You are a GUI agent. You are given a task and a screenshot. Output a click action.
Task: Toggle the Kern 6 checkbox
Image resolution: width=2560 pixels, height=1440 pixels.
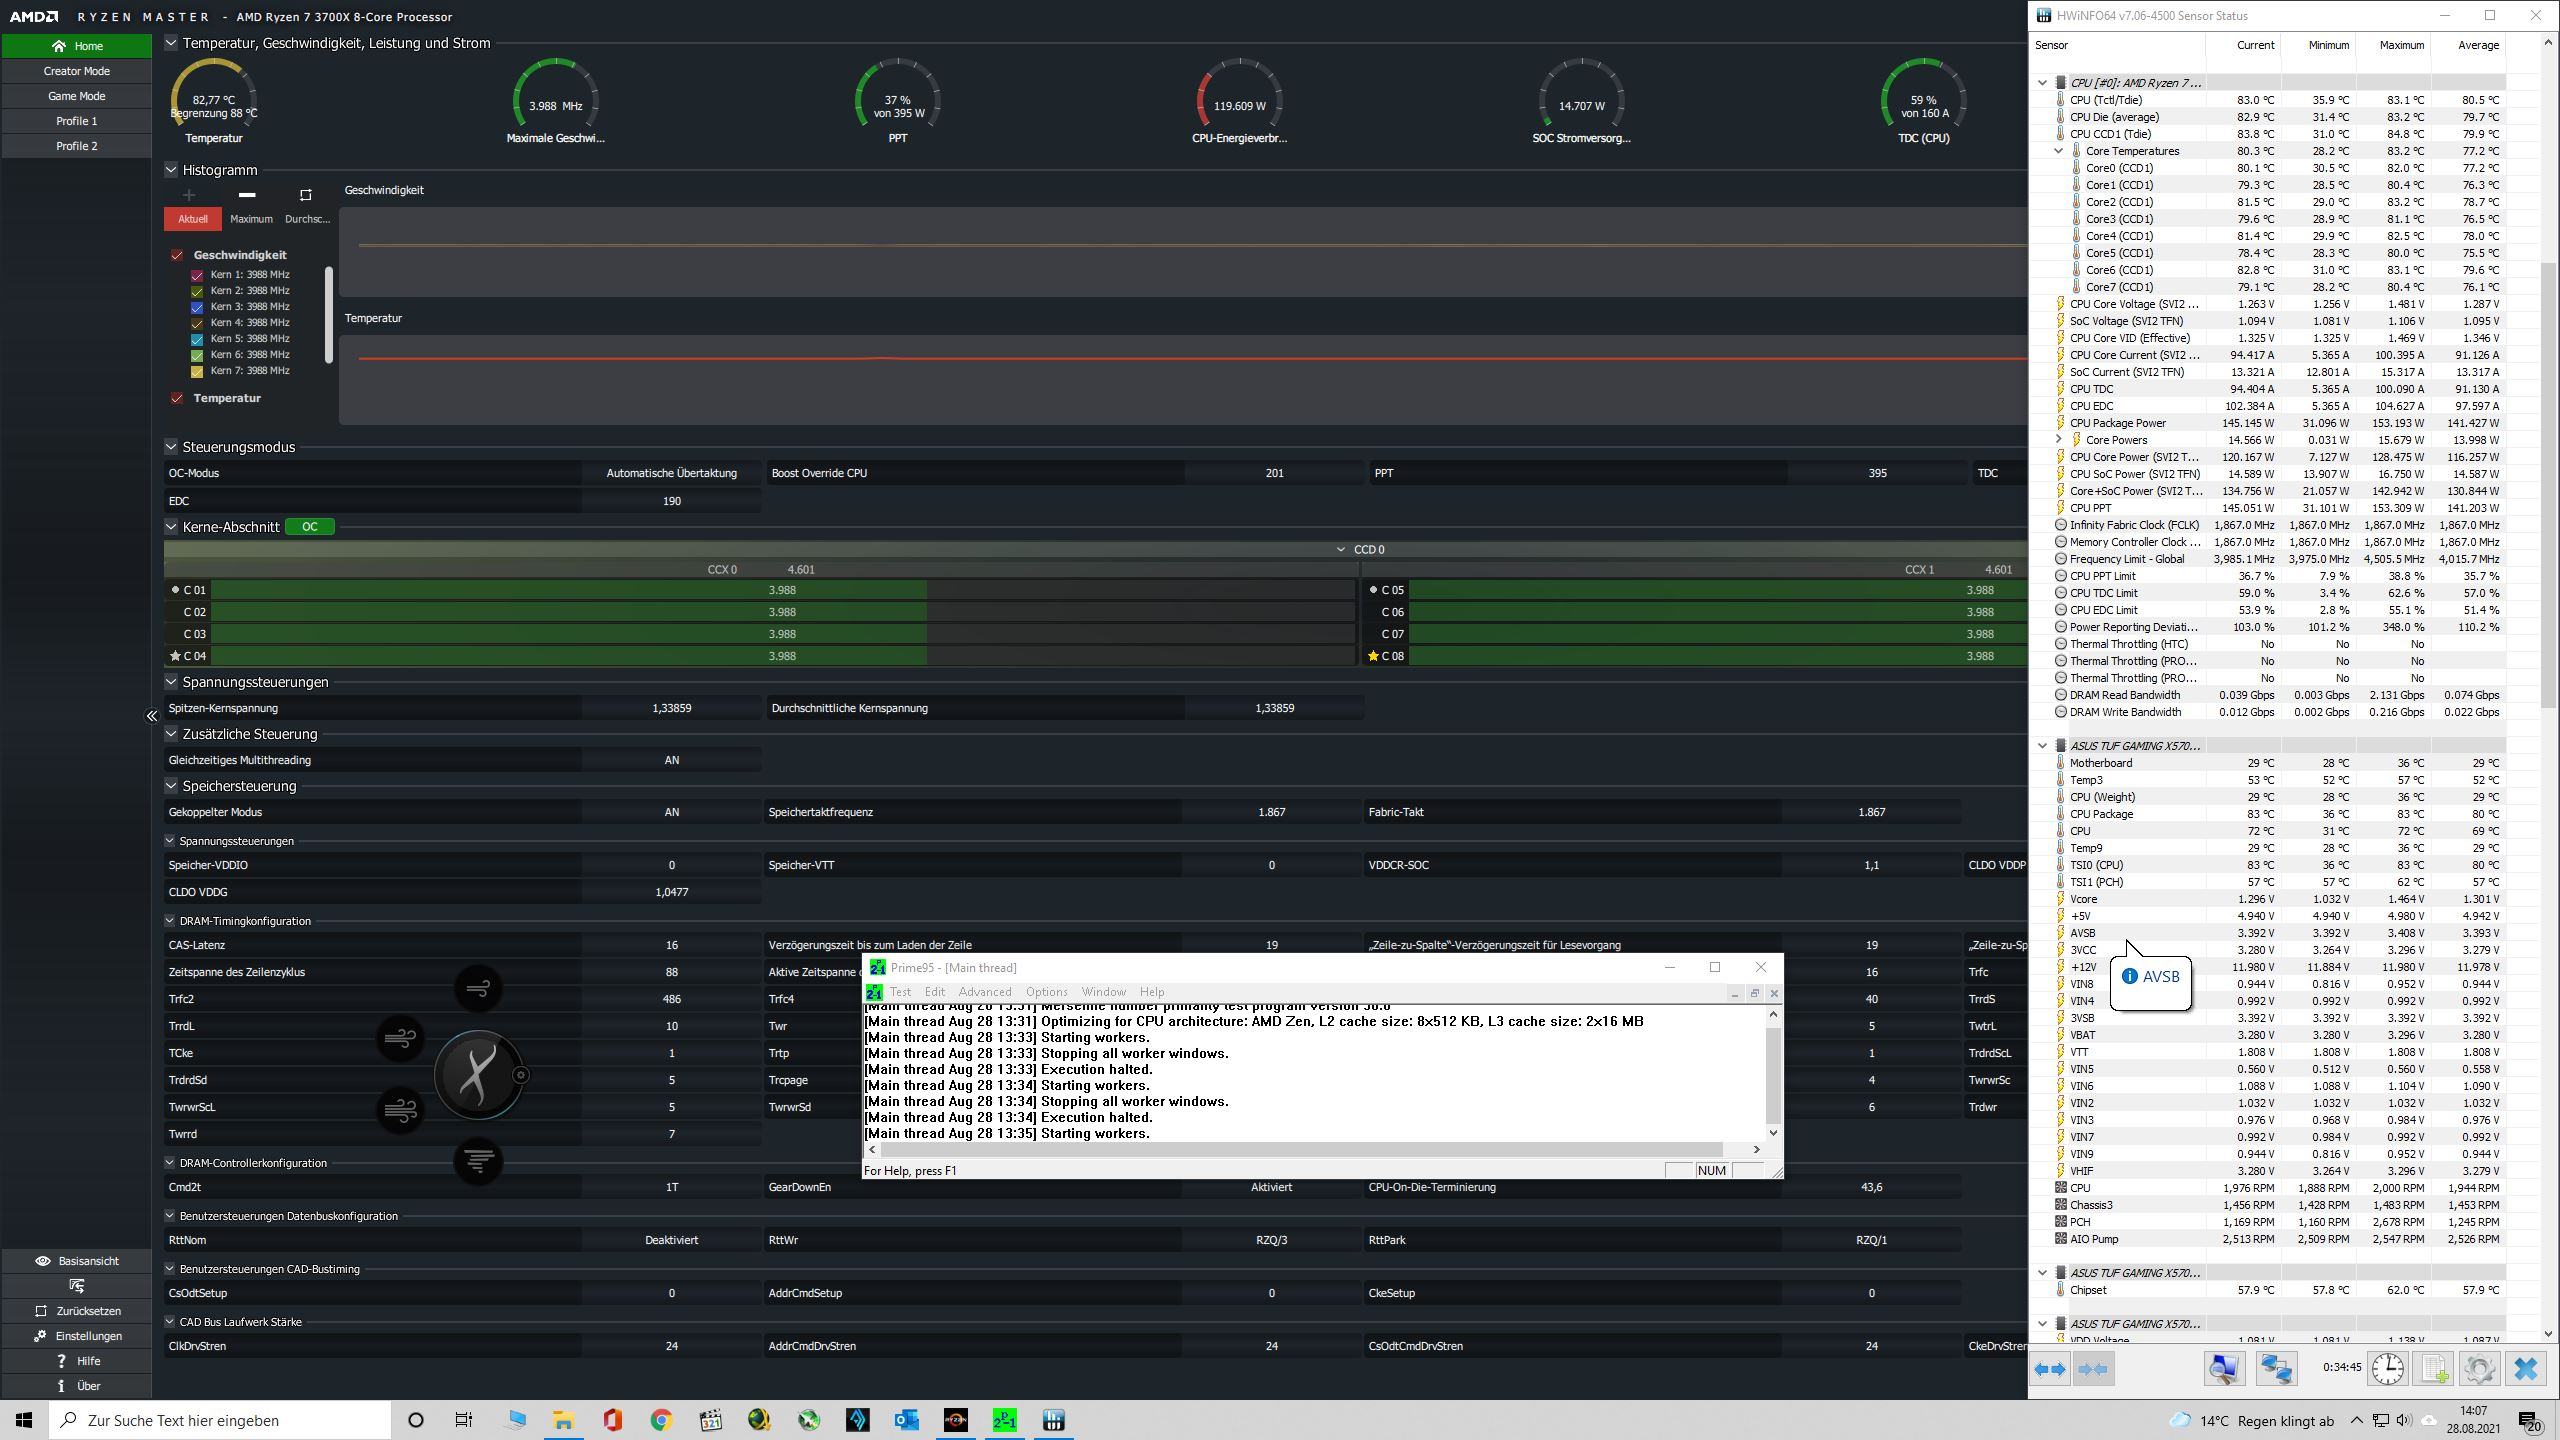pos(197,355)
